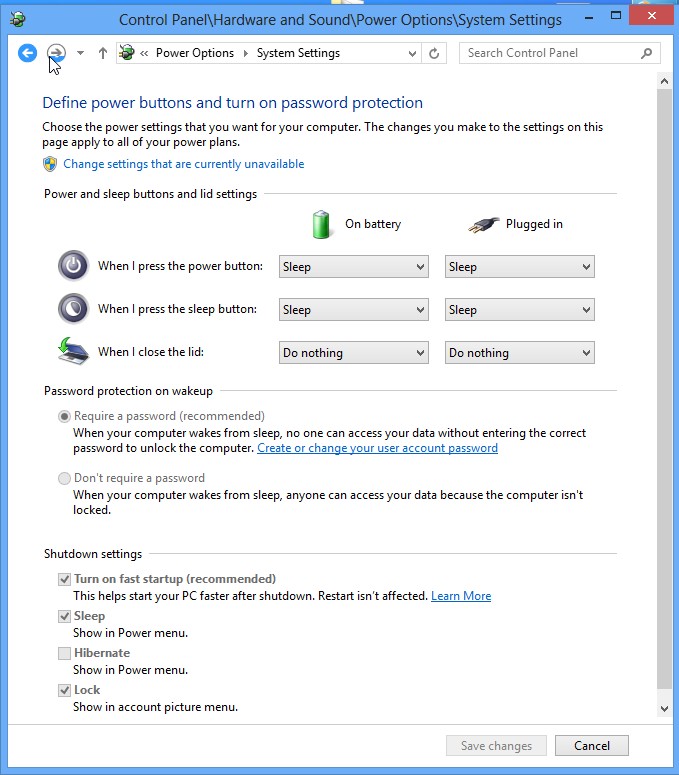Click the Back navigation arrow
This screenshot has width=679, height=775.
tap(27, 53)
